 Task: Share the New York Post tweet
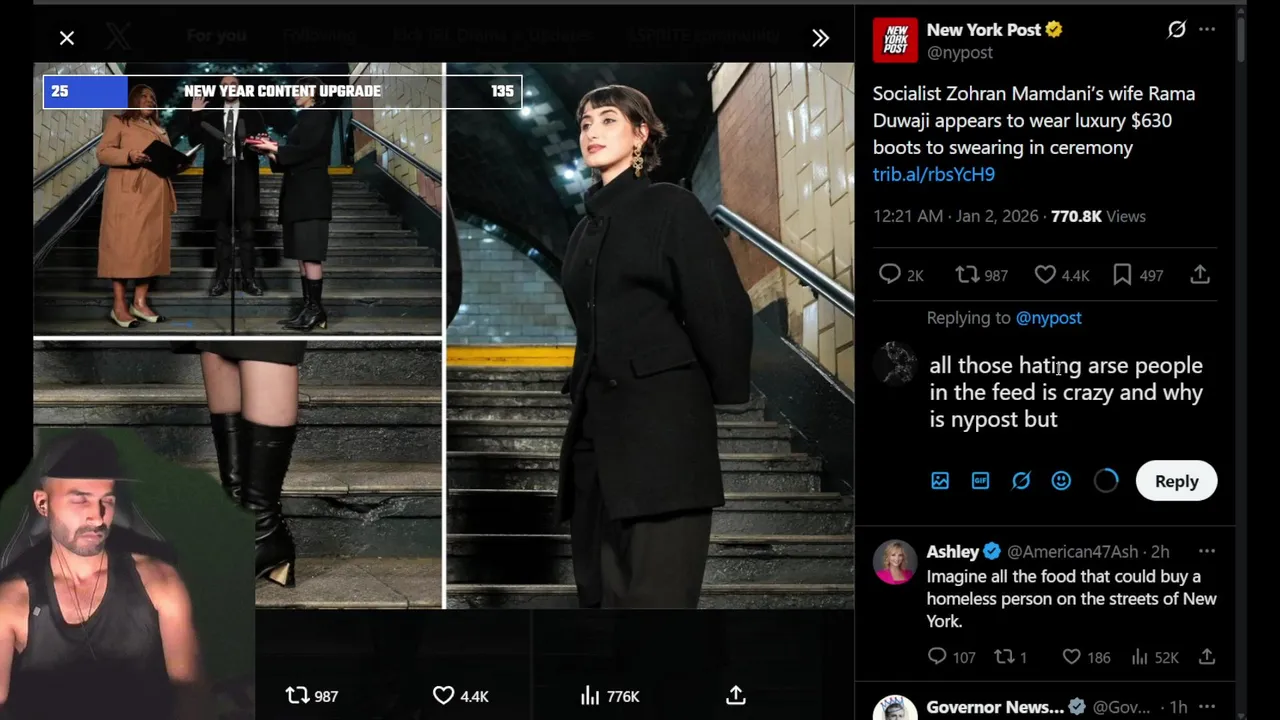(x=1200, y=274)
